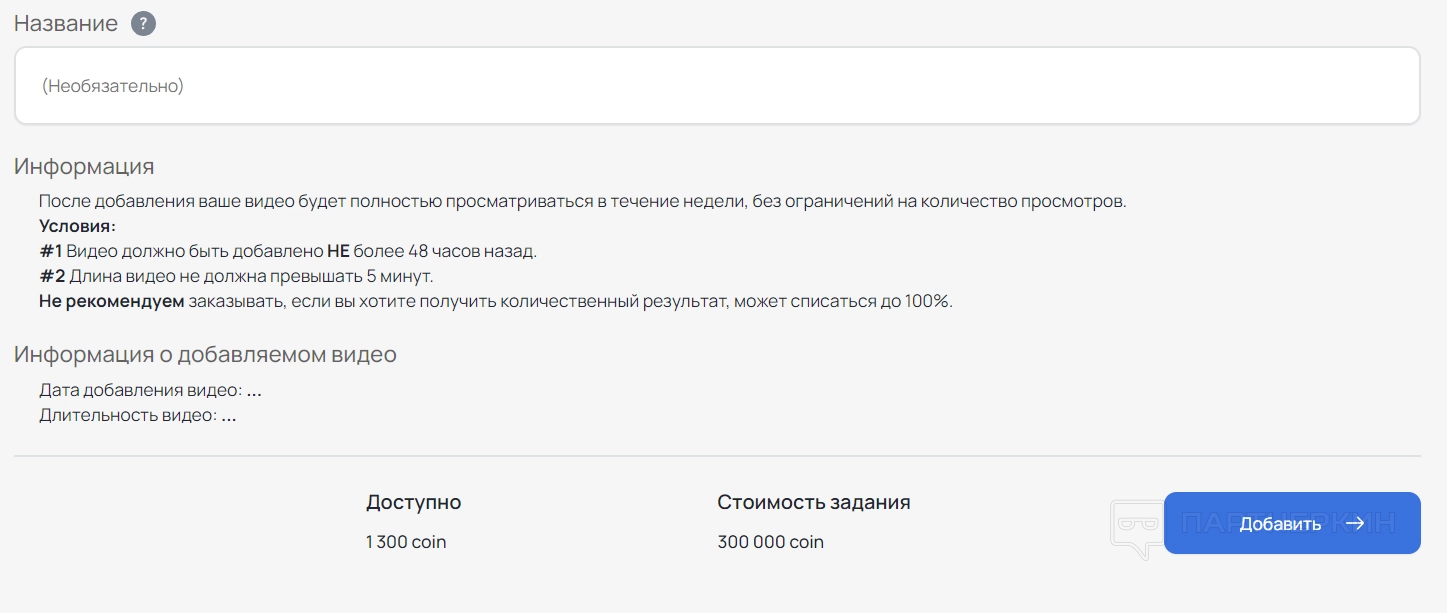Viewport: 1447px width, 613px height.
Task: Click the Информация о добавляемом видео heading
Action: click(x=205, y=354)
